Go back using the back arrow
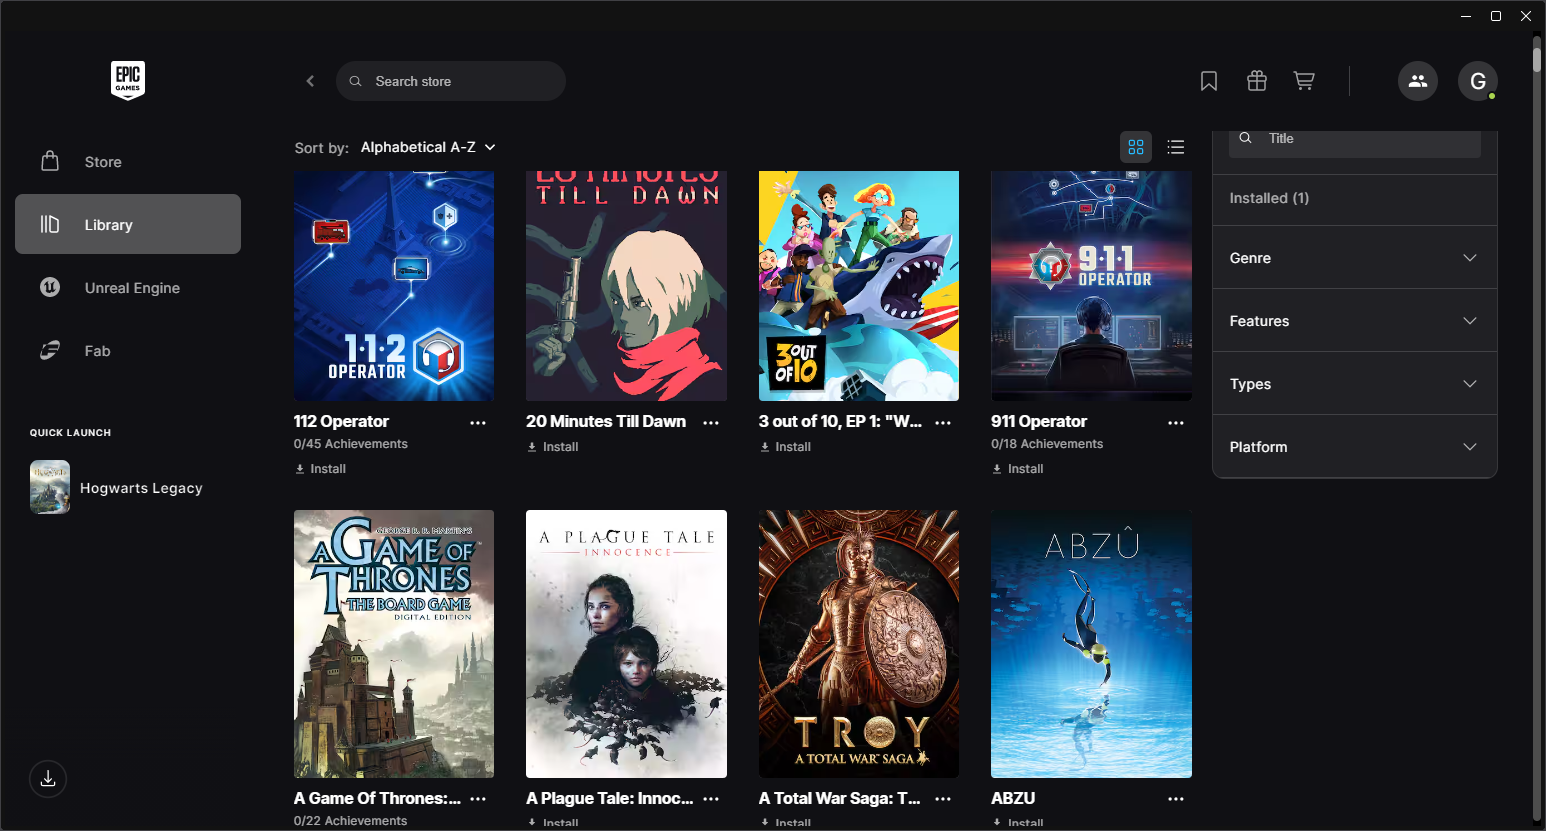Screen dimensions: 1546x831 pos(310,81)
